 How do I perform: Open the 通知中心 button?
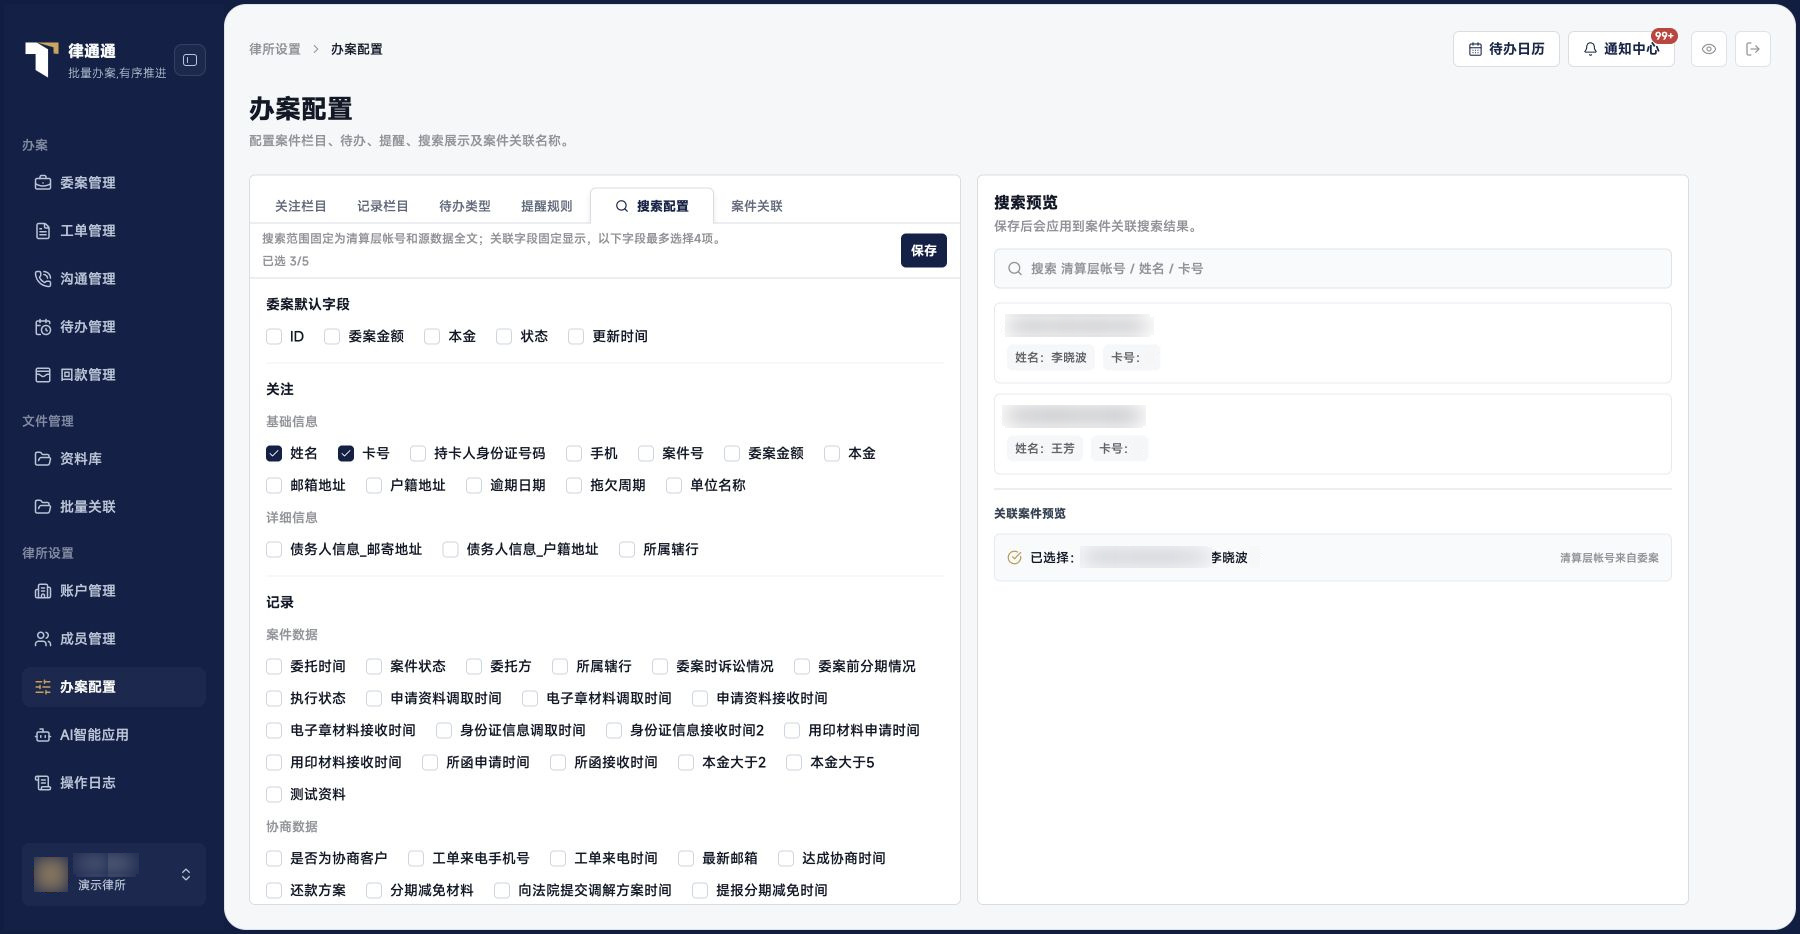pos(1621,49)
